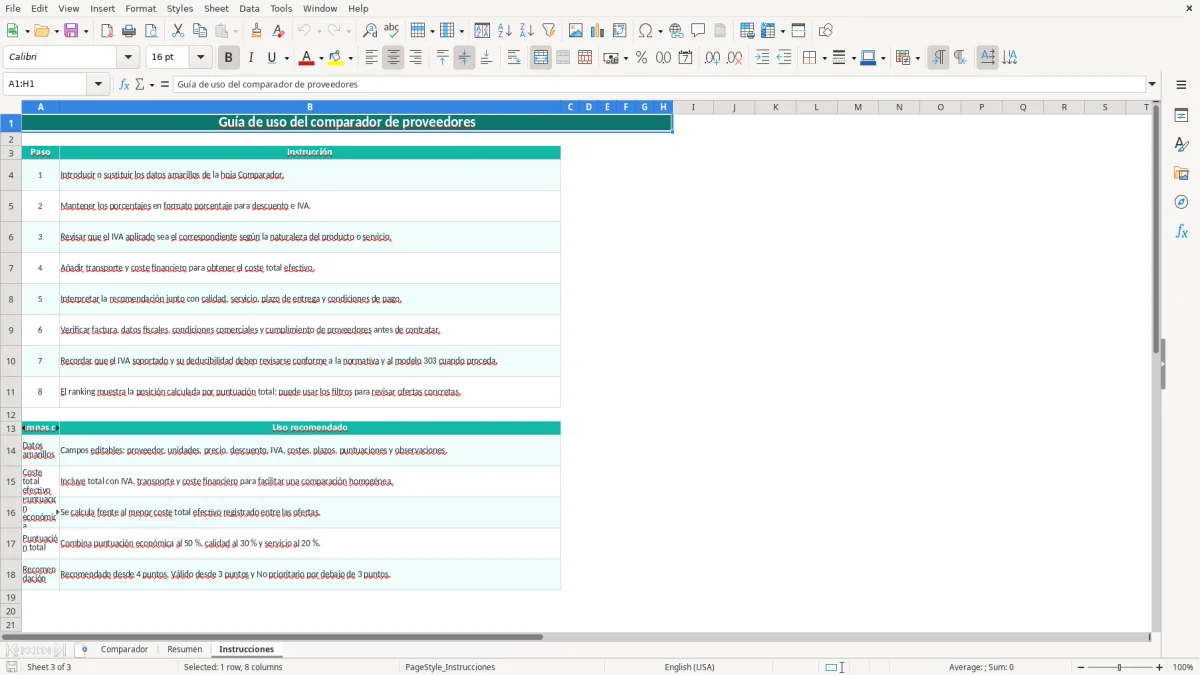Open the Data menu
This screenshot has width=1200, height=675.
coord(249,8)
